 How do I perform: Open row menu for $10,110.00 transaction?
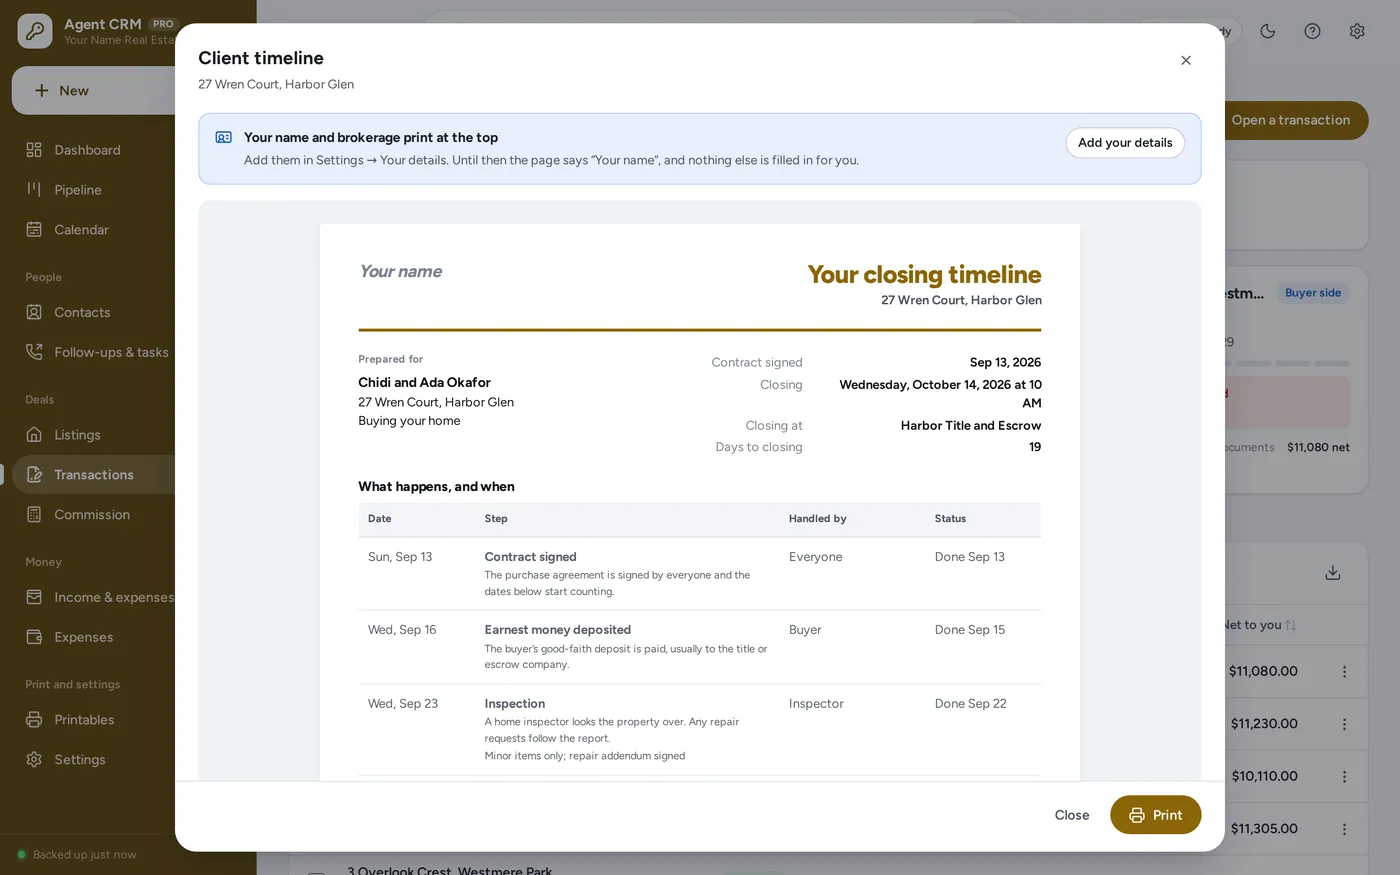click(1344, 777)
